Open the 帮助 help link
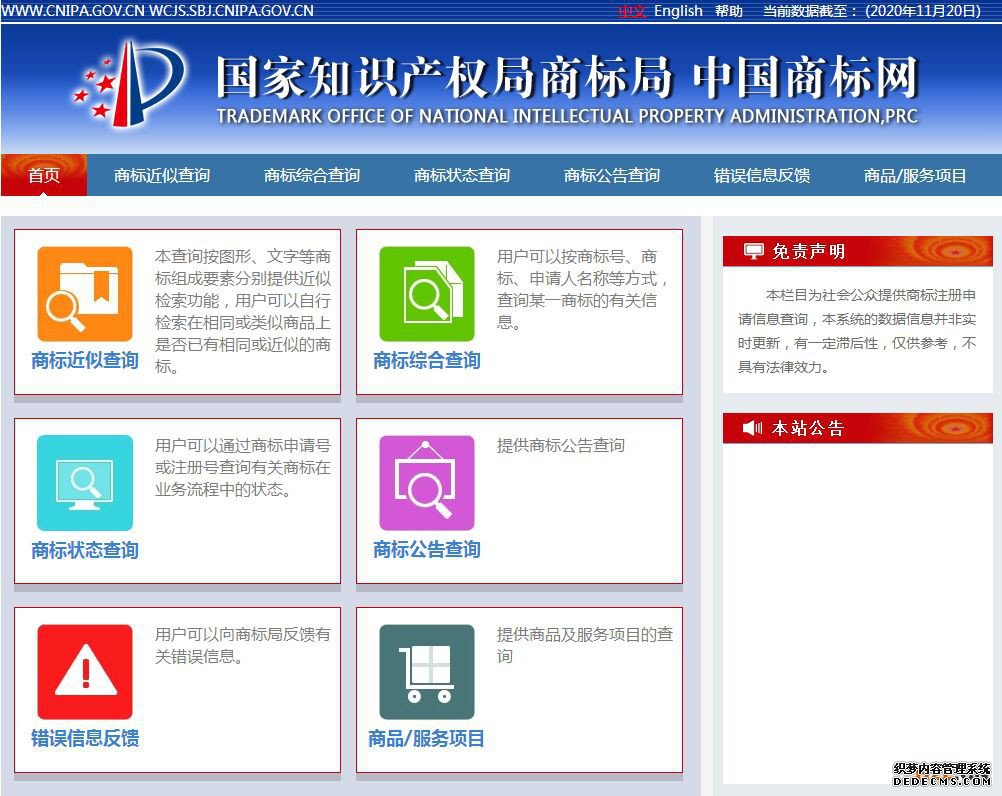Image resolution: width=1002 pixels, height=796 pixels. coord(728,11)
